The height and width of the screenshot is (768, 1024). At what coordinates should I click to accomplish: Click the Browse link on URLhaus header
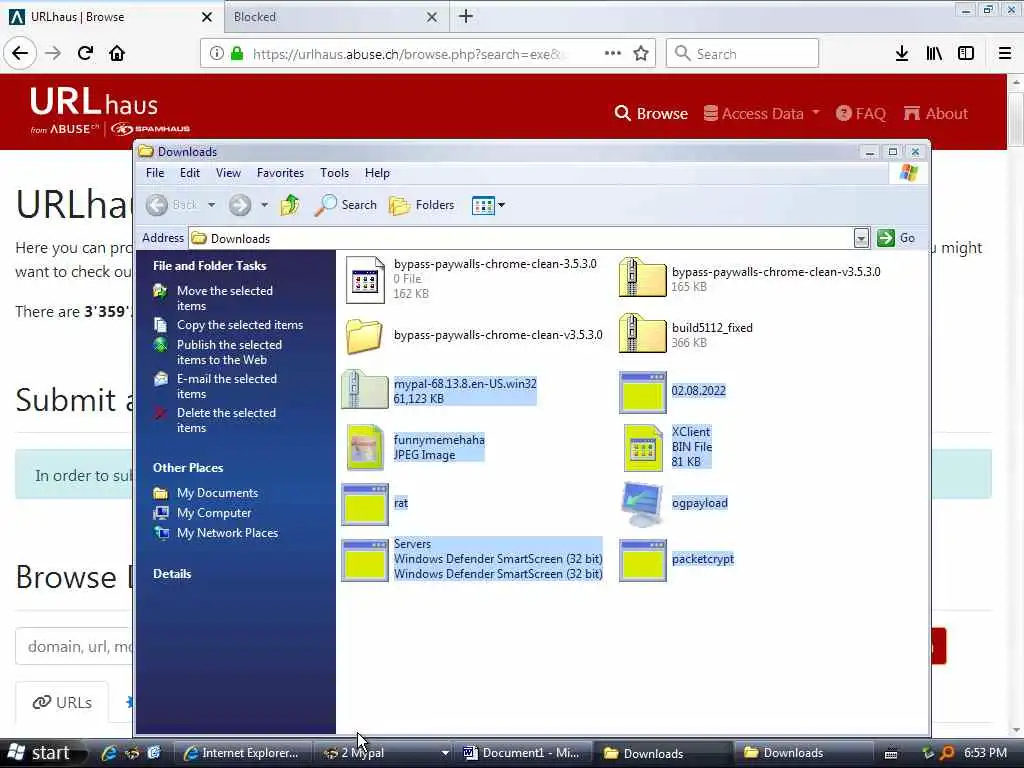coord(651,113)
